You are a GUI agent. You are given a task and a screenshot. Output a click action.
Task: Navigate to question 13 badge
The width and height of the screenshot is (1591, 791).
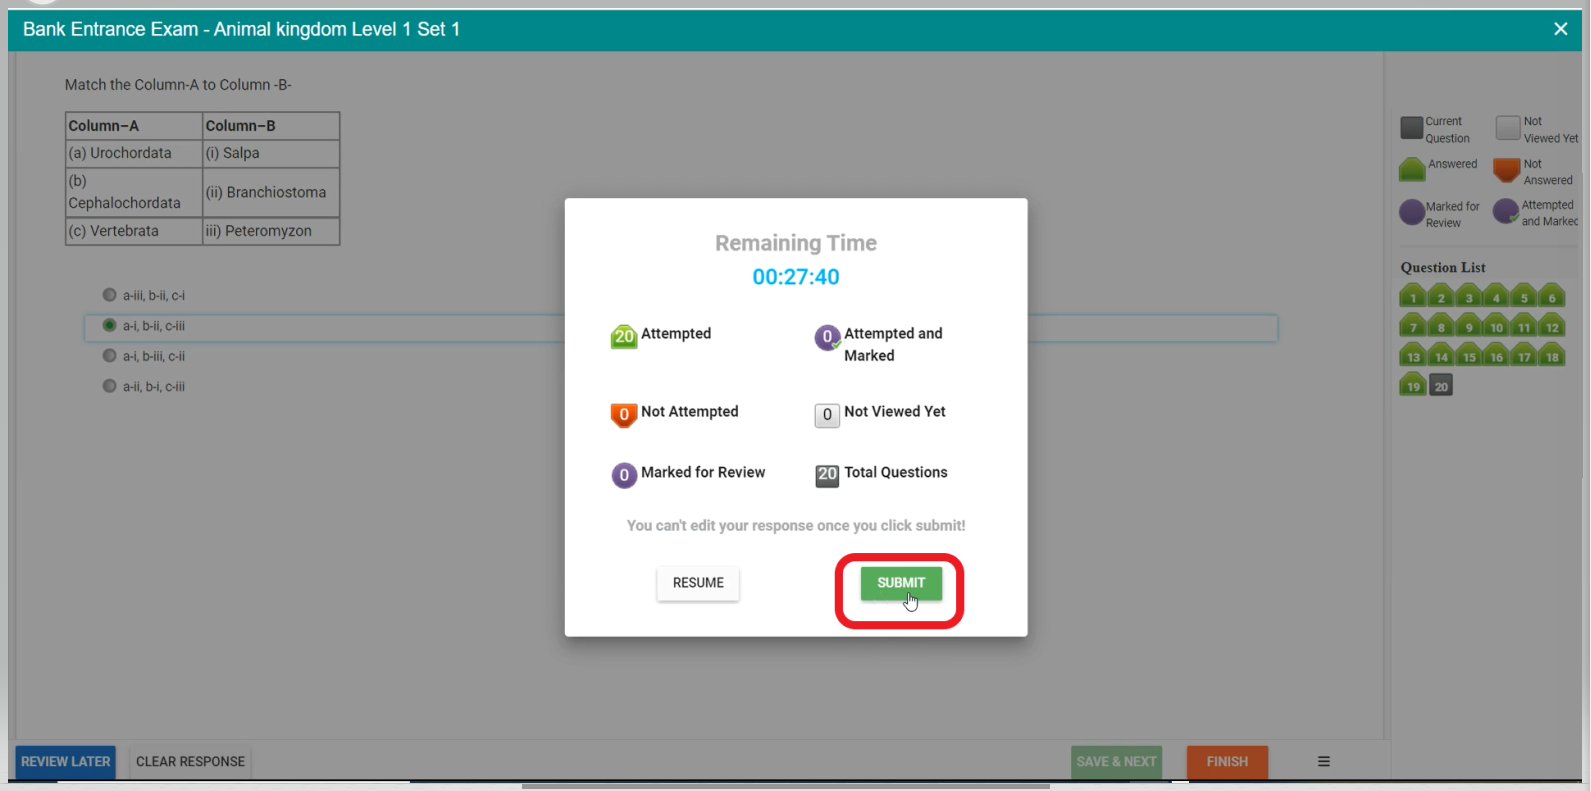click(x=1412, y=357)
